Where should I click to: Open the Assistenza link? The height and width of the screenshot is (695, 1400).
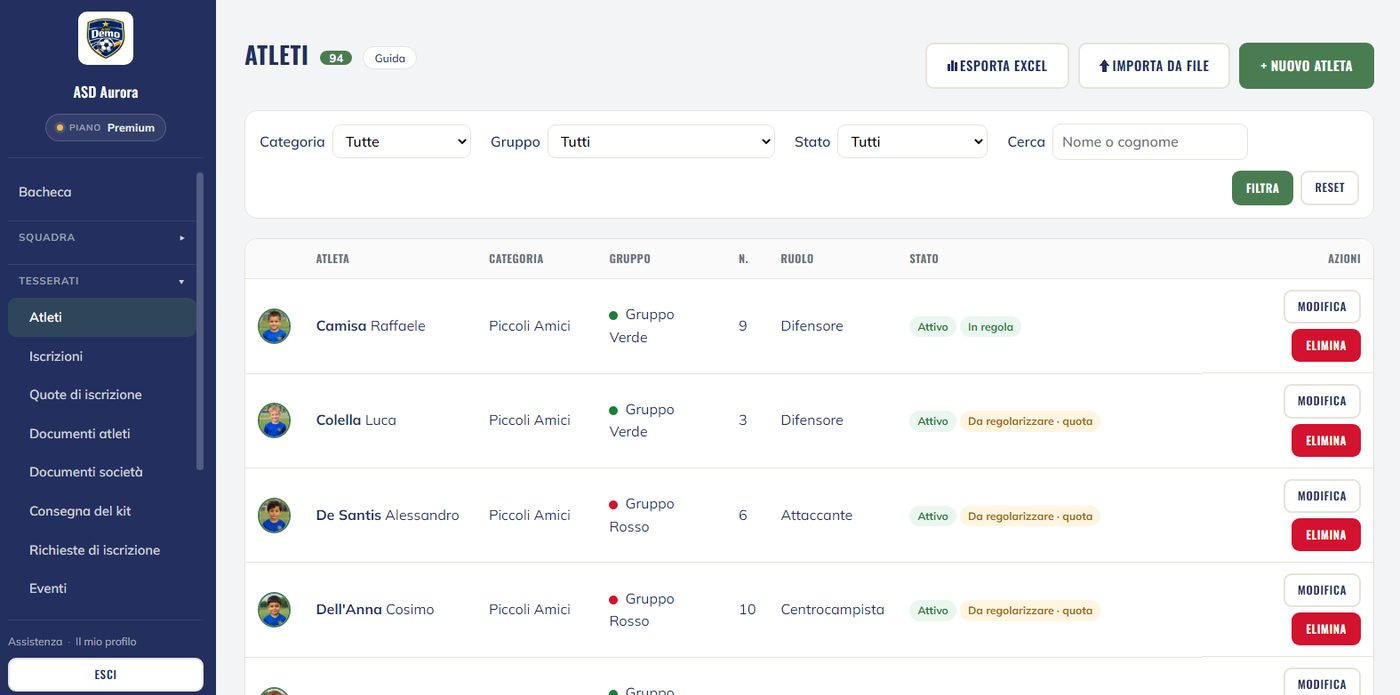pos(35,642)
